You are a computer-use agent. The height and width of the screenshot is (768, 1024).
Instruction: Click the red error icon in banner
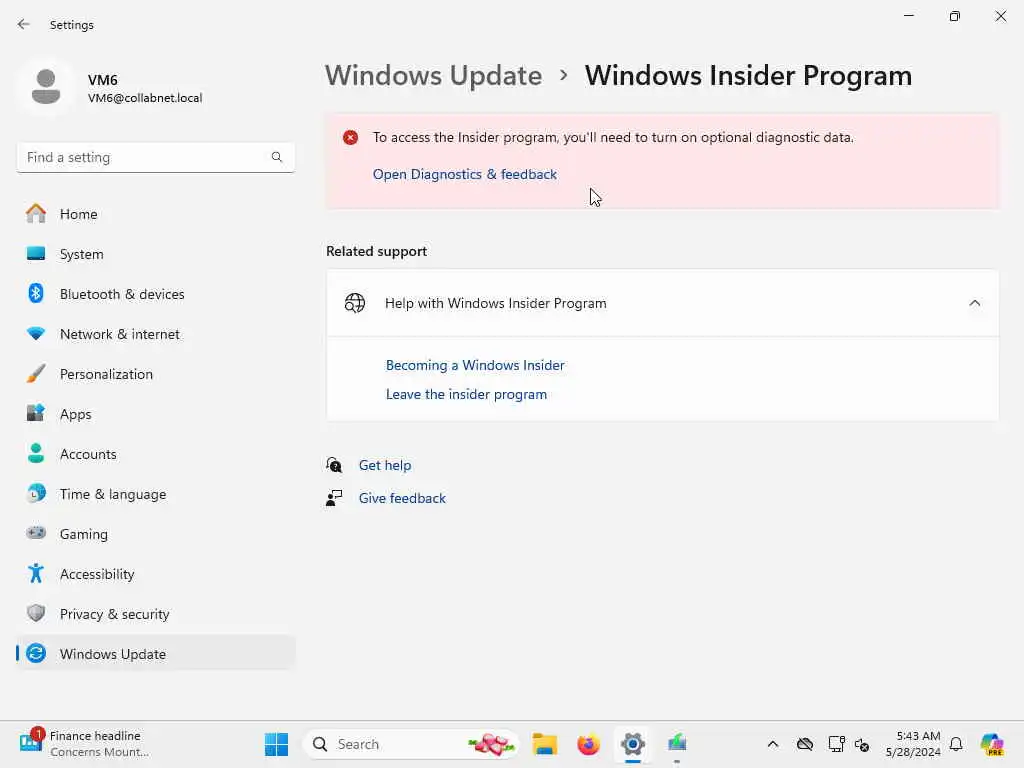click(x=351, y=138)
